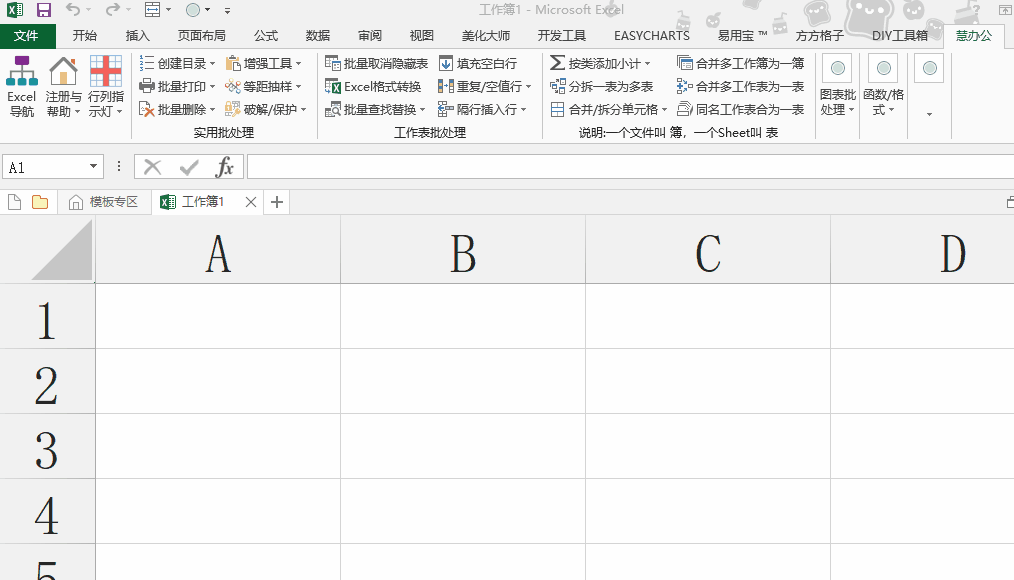This screenshot has width=1014, height=580.
Task: Click the Select All corner triangle
Action: (62, 250)
